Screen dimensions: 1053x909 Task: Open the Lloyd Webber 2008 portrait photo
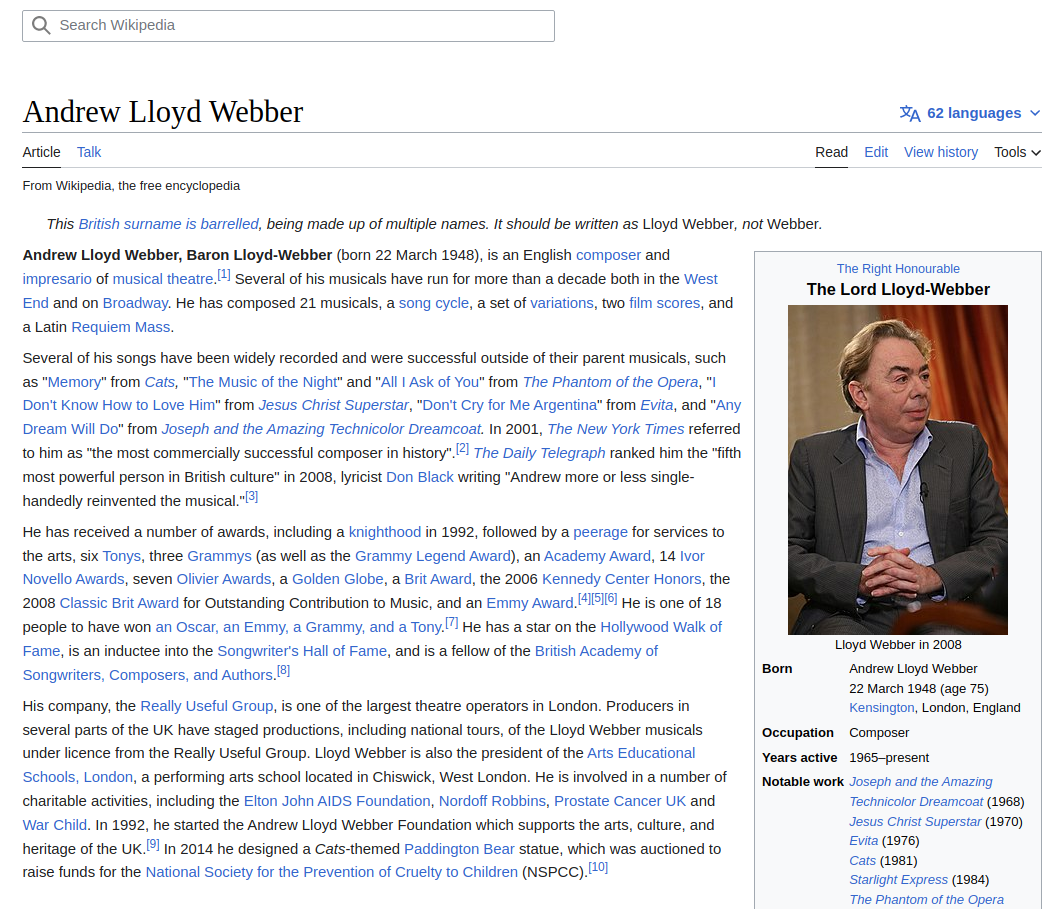898,470
